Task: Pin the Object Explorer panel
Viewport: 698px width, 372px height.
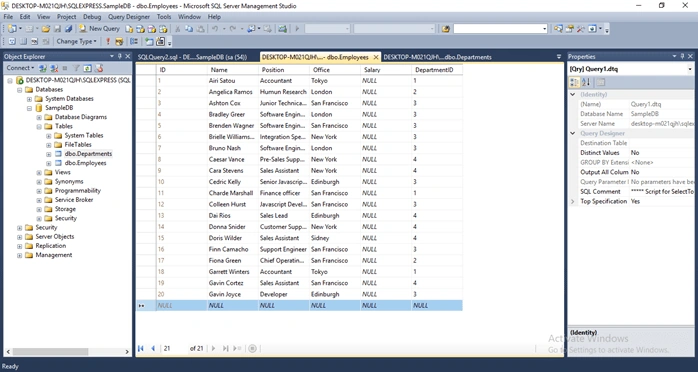Action: pyautogui.click(x=120, y=57)
